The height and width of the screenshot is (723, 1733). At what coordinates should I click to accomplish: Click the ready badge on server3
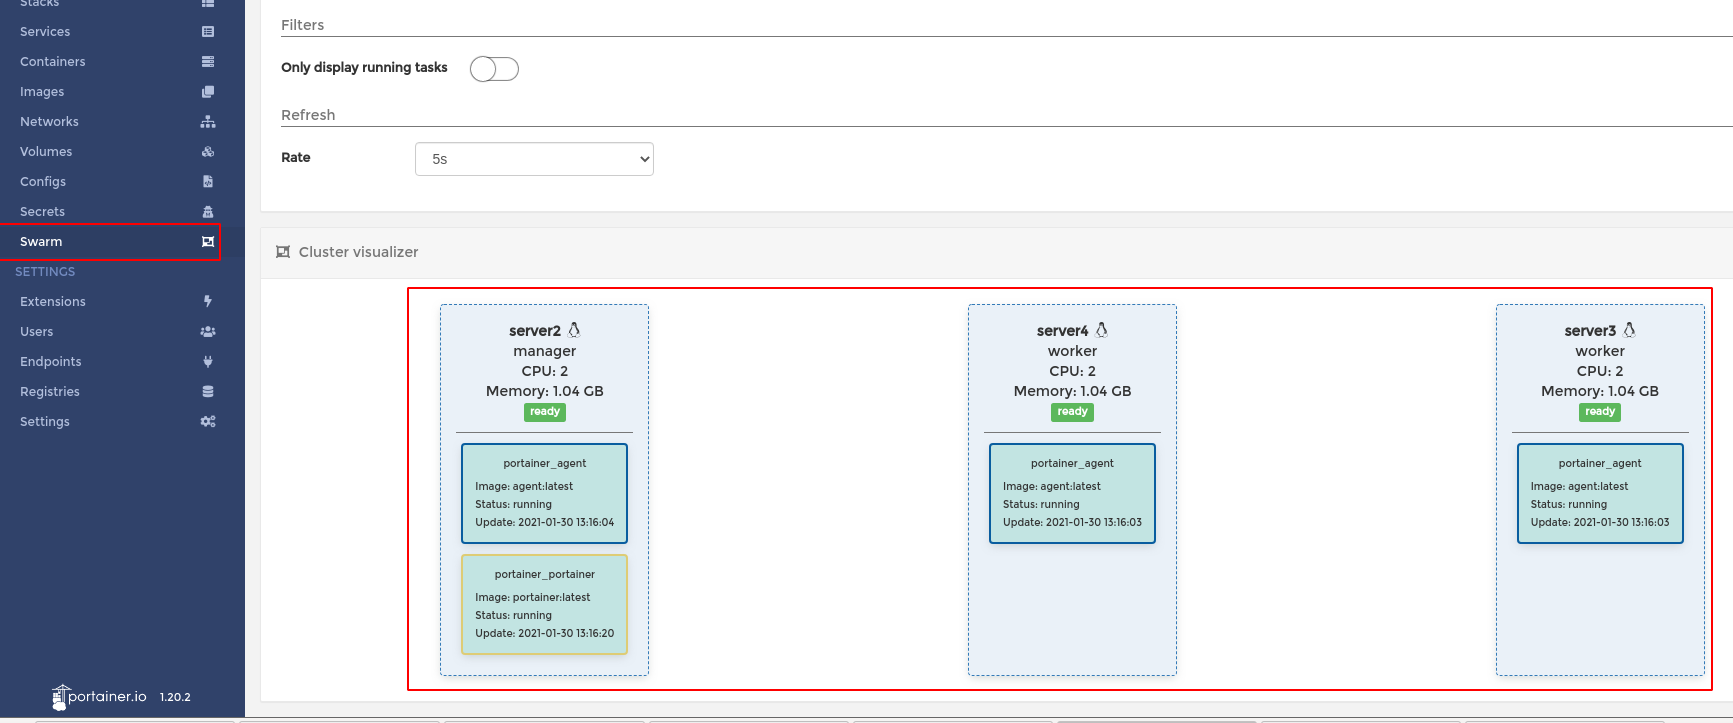[1600, 412]
